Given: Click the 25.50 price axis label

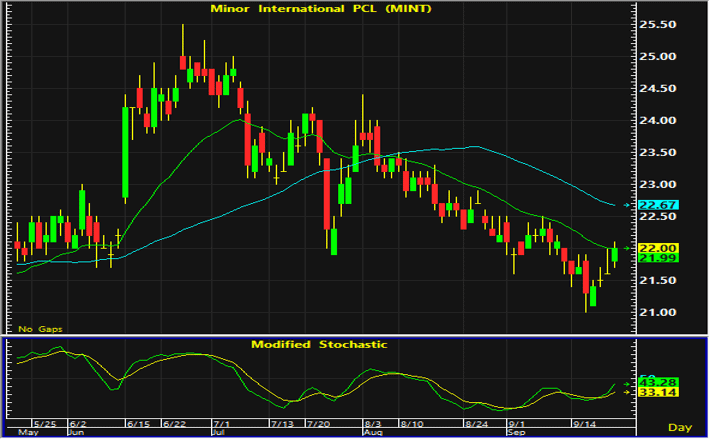Looking at the screenshot, I should 657,24.
